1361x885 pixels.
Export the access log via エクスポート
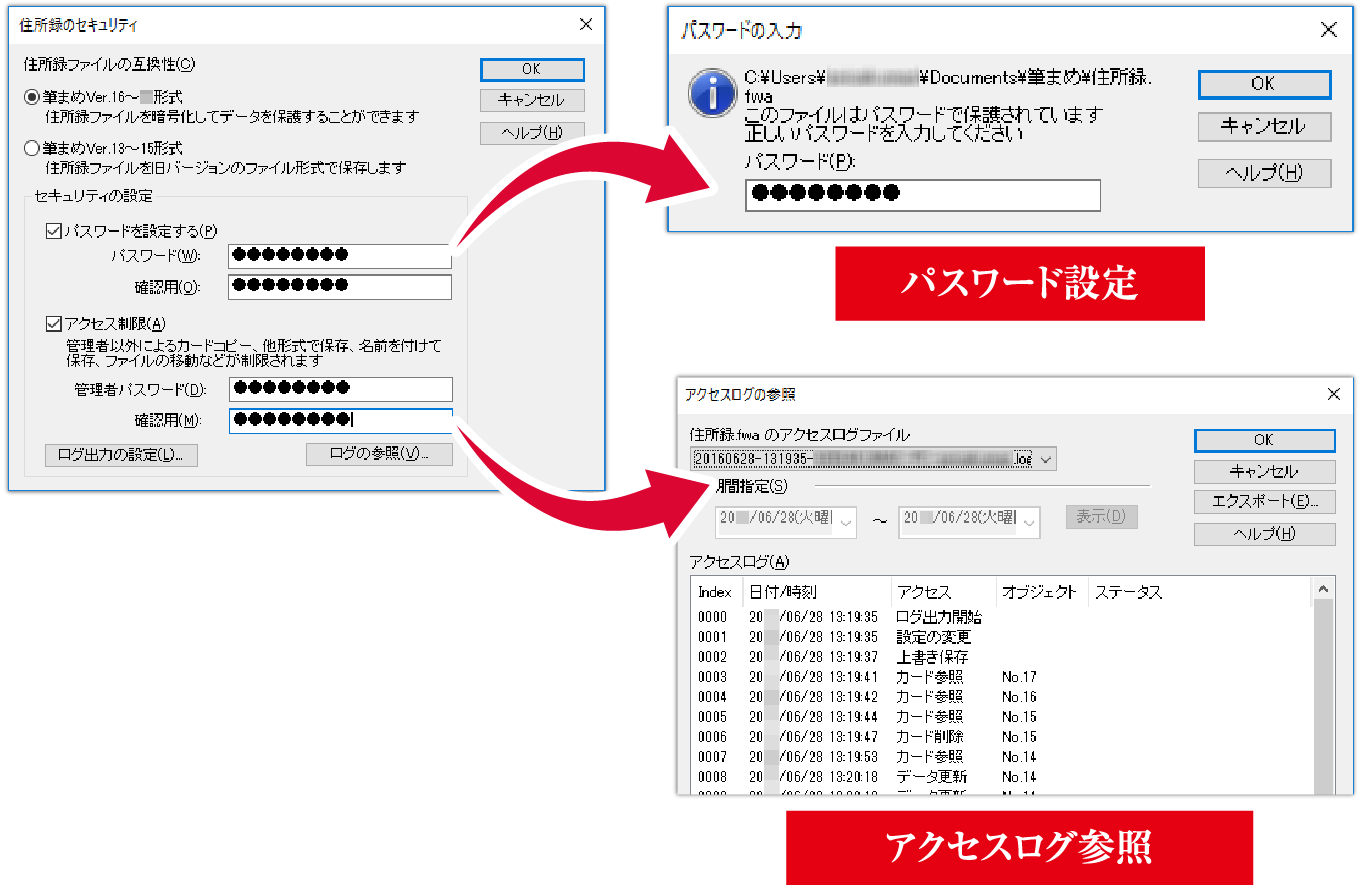point(1263,501)
